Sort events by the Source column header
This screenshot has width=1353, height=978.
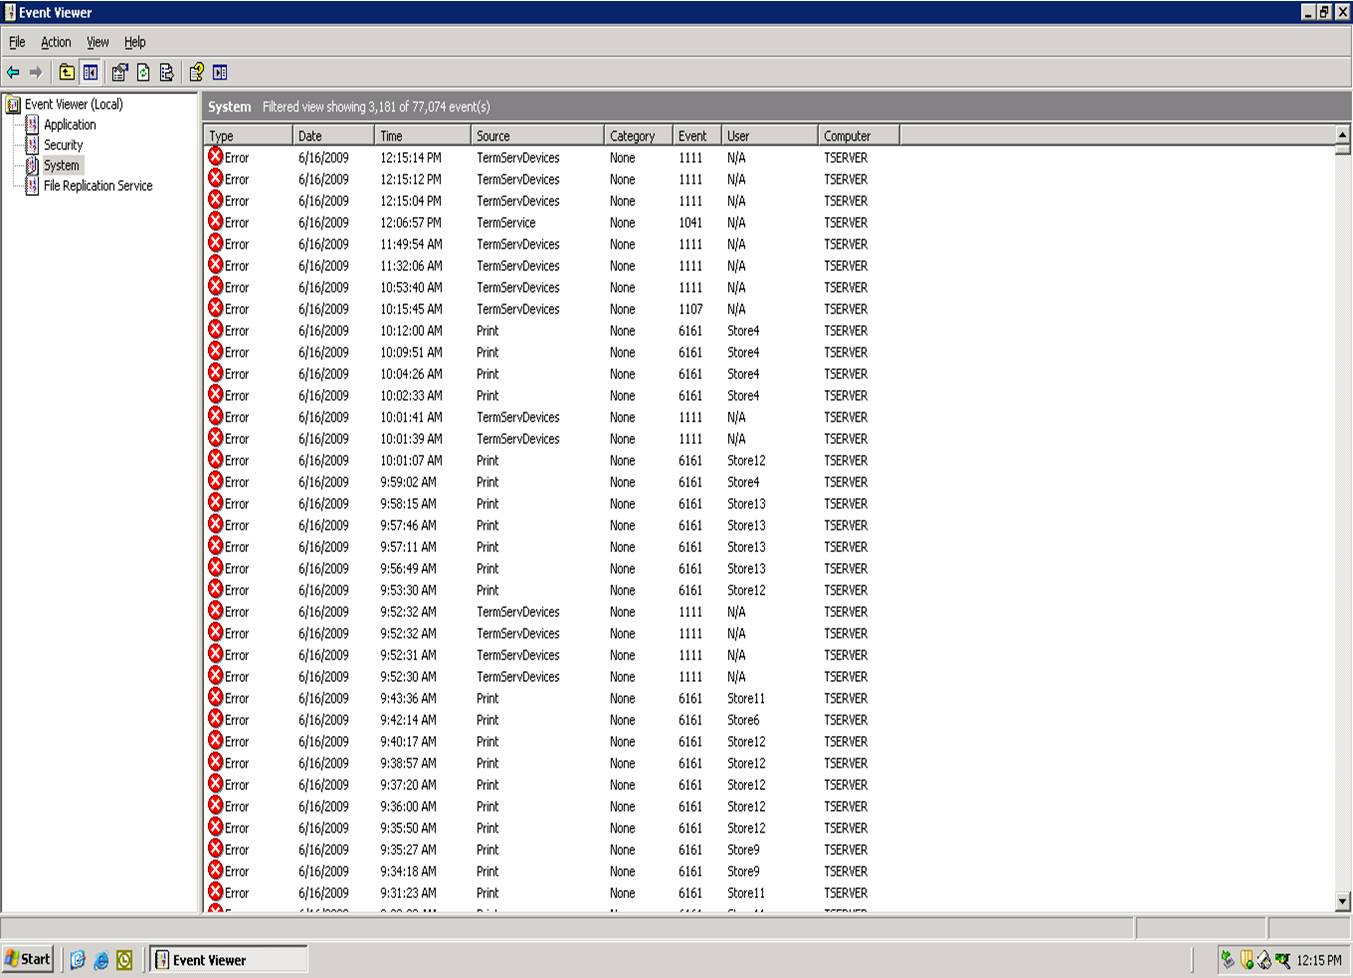point(536,135)
